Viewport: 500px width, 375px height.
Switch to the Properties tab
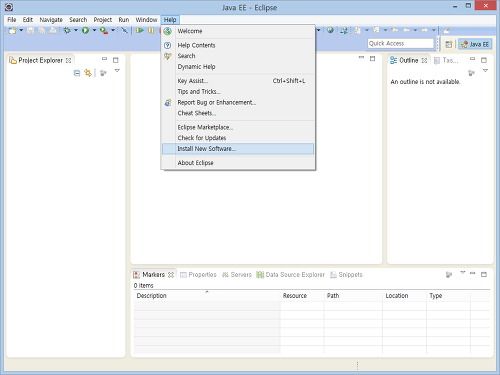pos(198,275)
